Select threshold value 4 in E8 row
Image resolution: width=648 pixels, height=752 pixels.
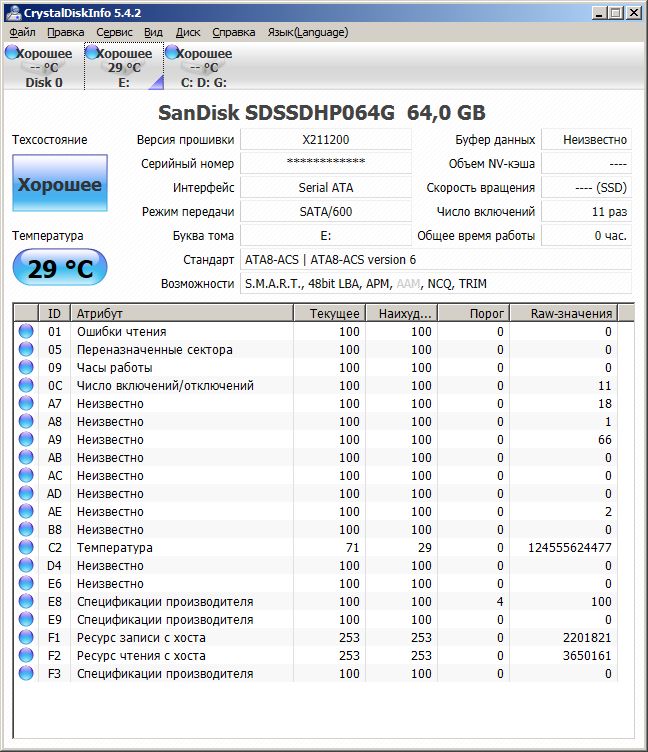(x=500, y=601)
